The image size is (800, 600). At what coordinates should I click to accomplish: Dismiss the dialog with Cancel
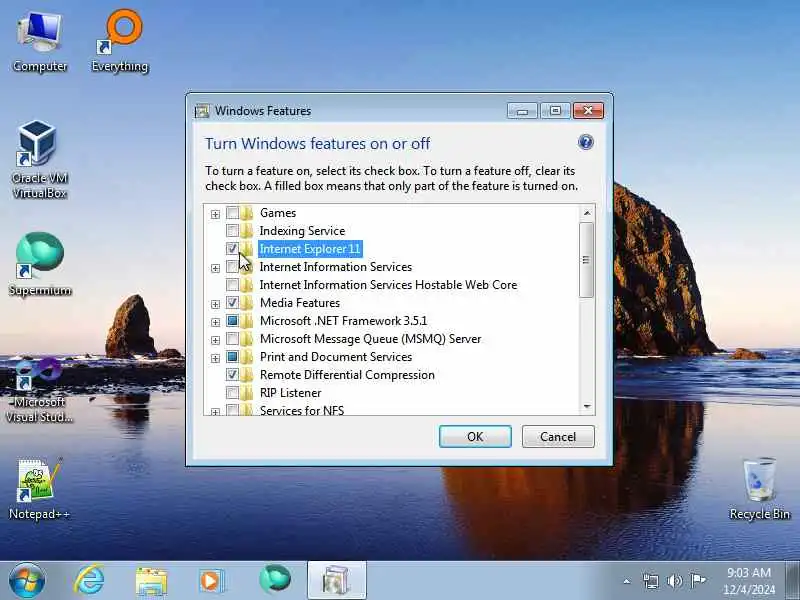click(x=558, y=437)
